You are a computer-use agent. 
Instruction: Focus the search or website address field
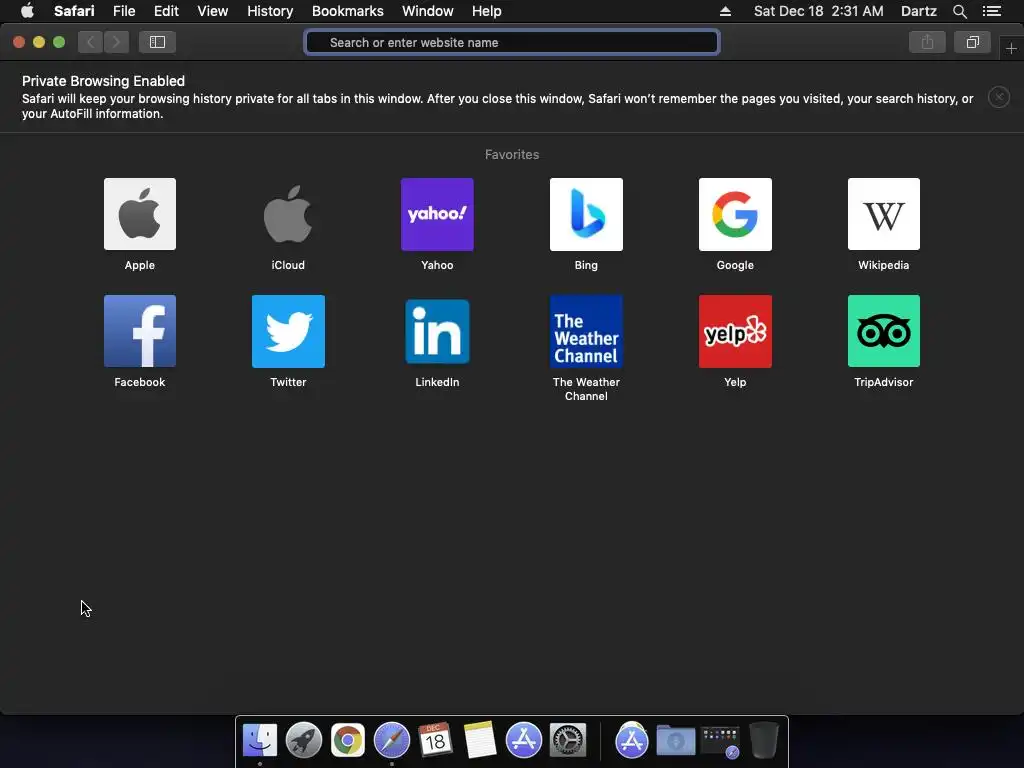(512, 42)
